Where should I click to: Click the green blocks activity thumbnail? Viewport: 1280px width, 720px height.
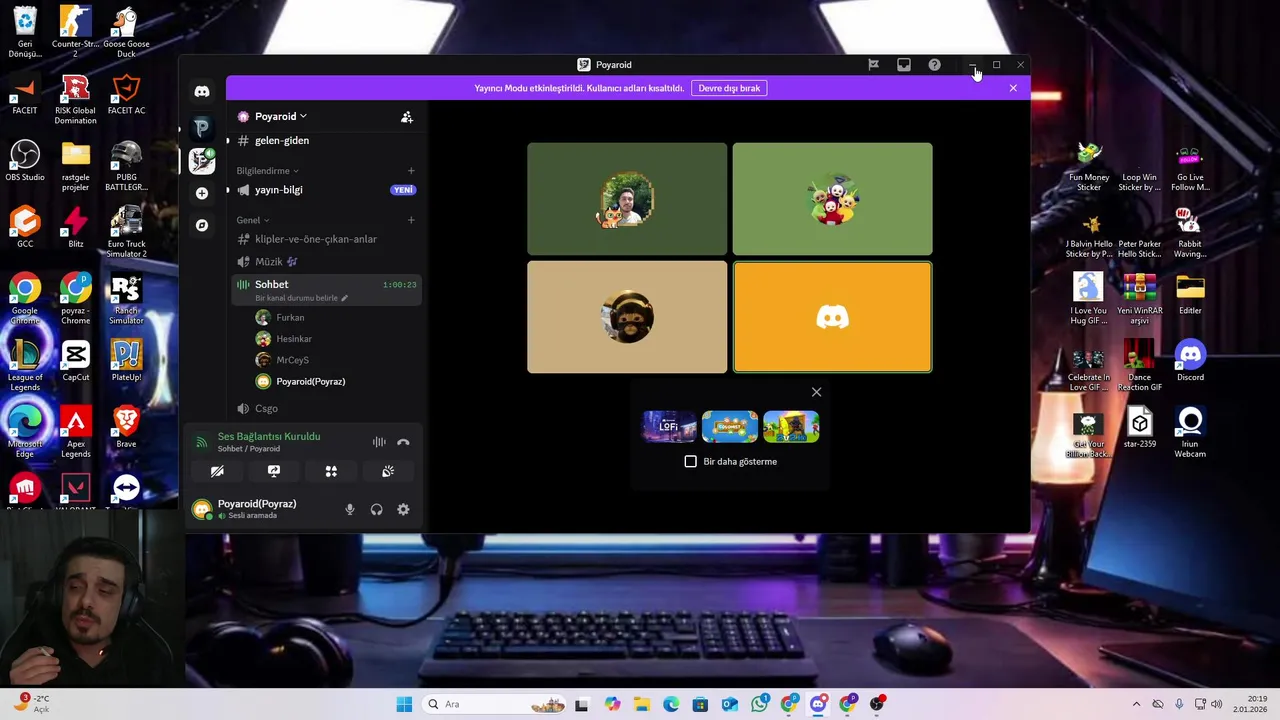coord(791,426)
